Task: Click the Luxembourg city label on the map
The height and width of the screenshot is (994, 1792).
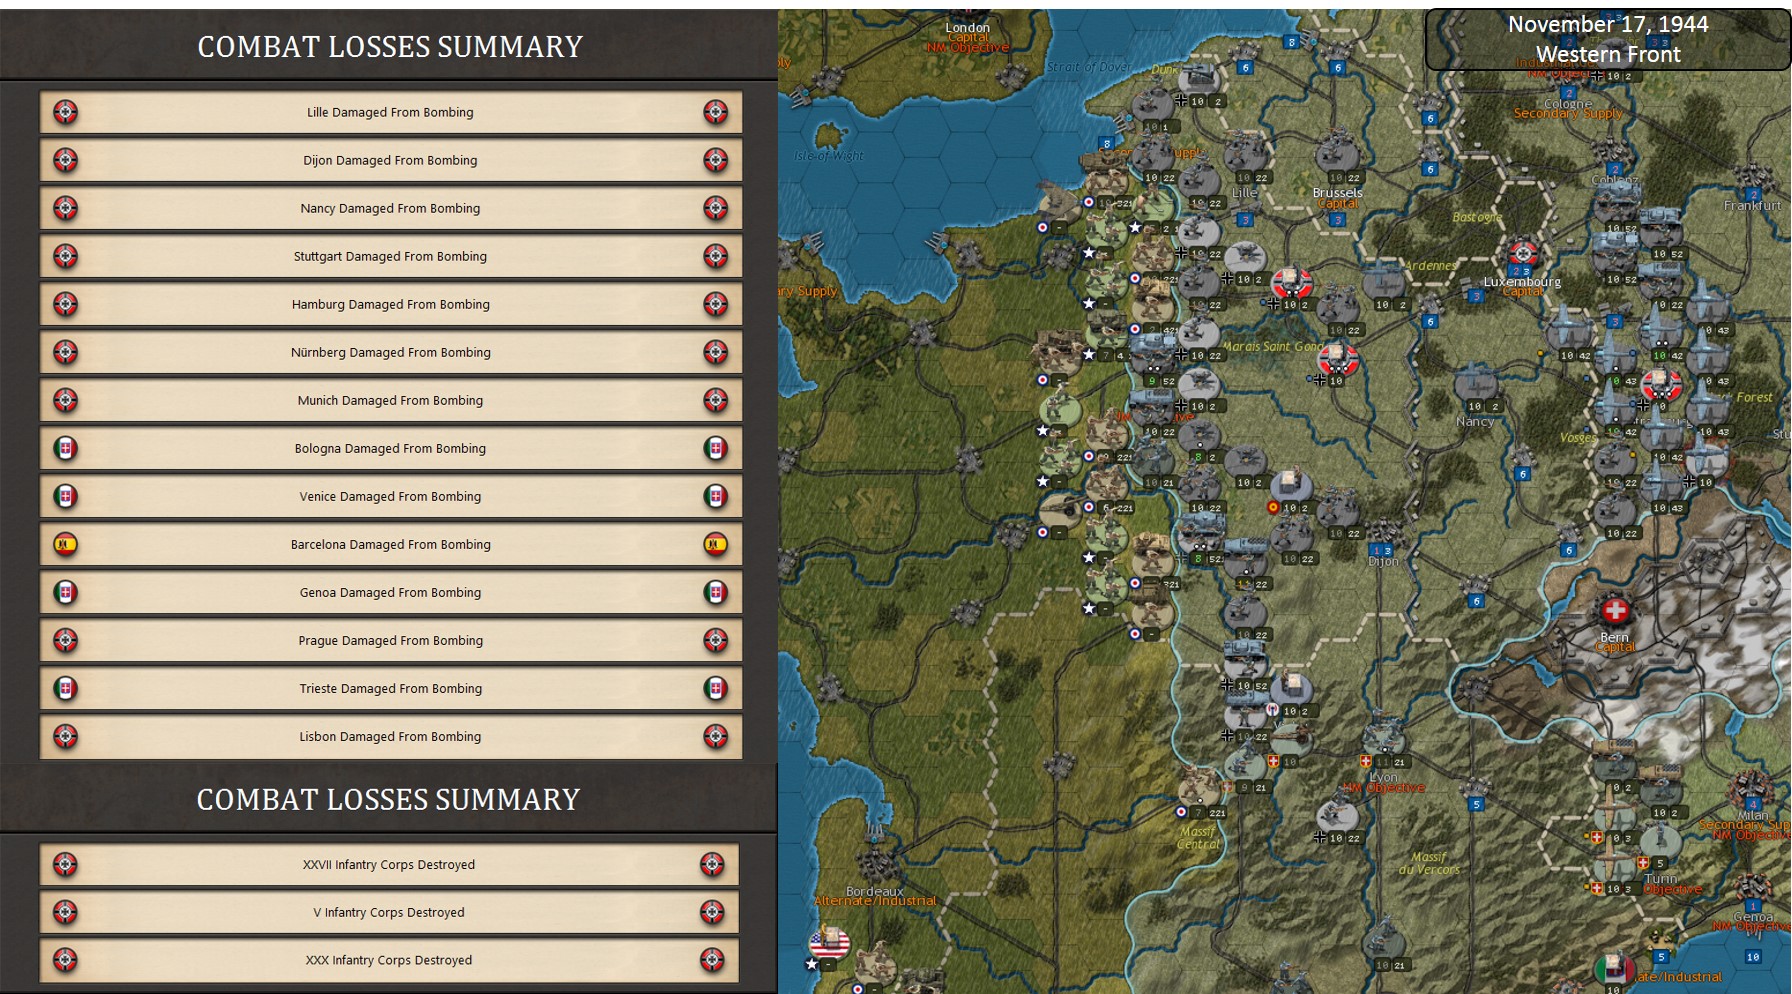Action: point(1522,281)
